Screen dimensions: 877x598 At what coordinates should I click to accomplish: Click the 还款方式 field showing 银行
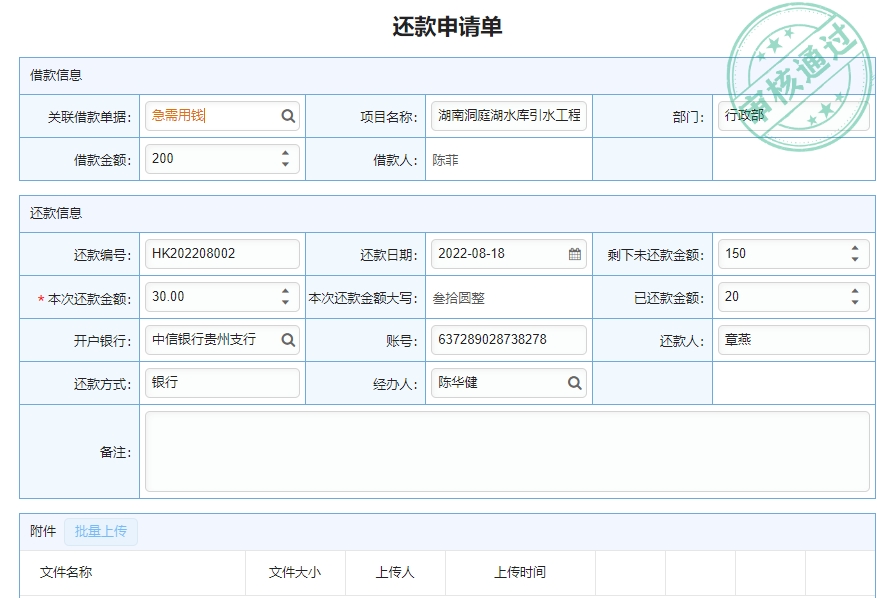click(222, 383)
